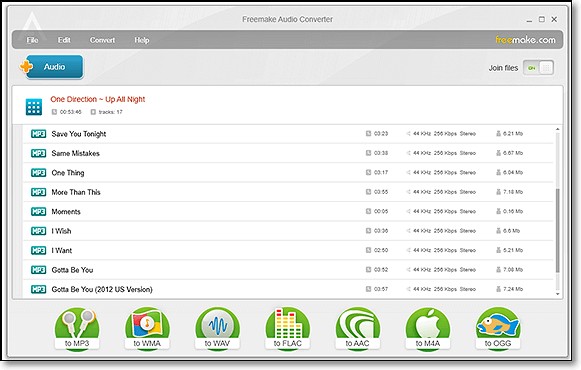Click the album grid icon for Up All Night
The height and width of the screenshot is (370, 581).
(34, 107)
